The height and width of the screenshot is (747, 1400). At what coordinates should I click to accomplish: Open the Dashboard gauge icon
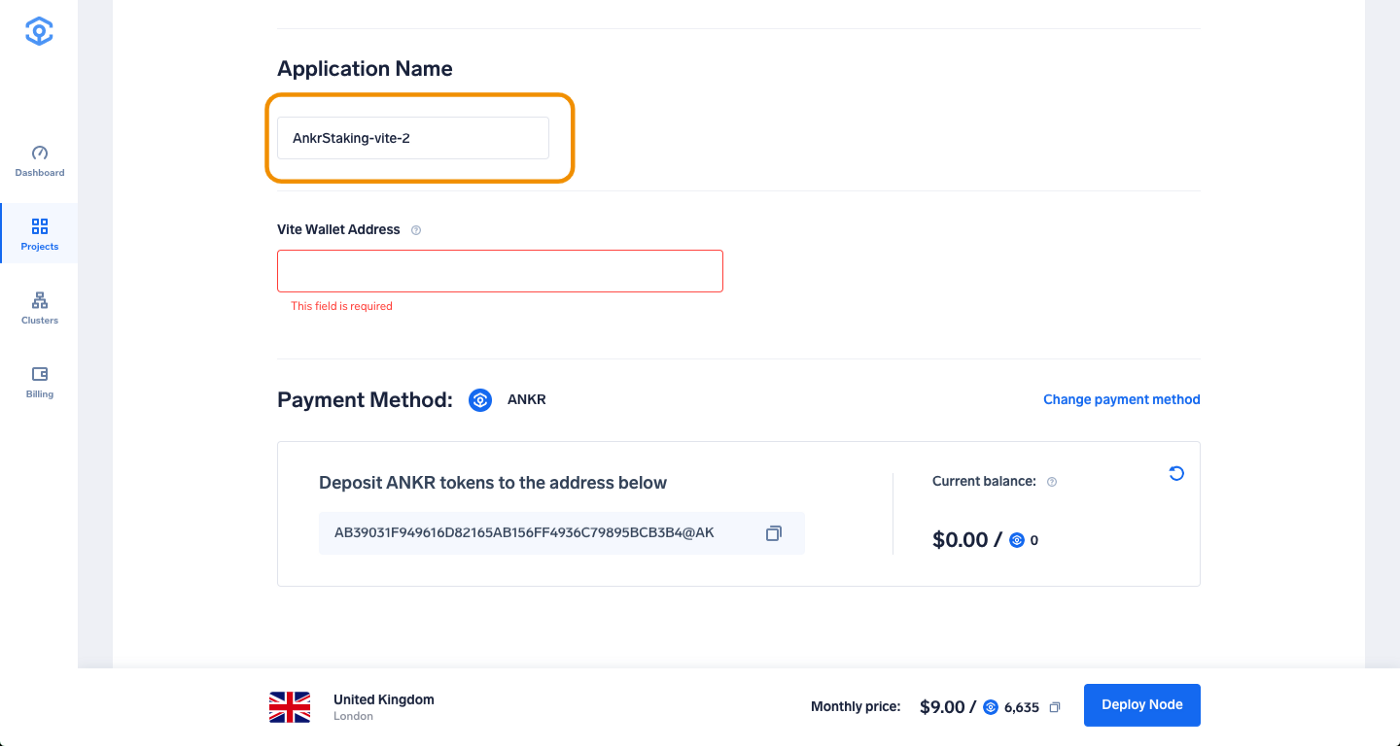click(x=39, y=153)
